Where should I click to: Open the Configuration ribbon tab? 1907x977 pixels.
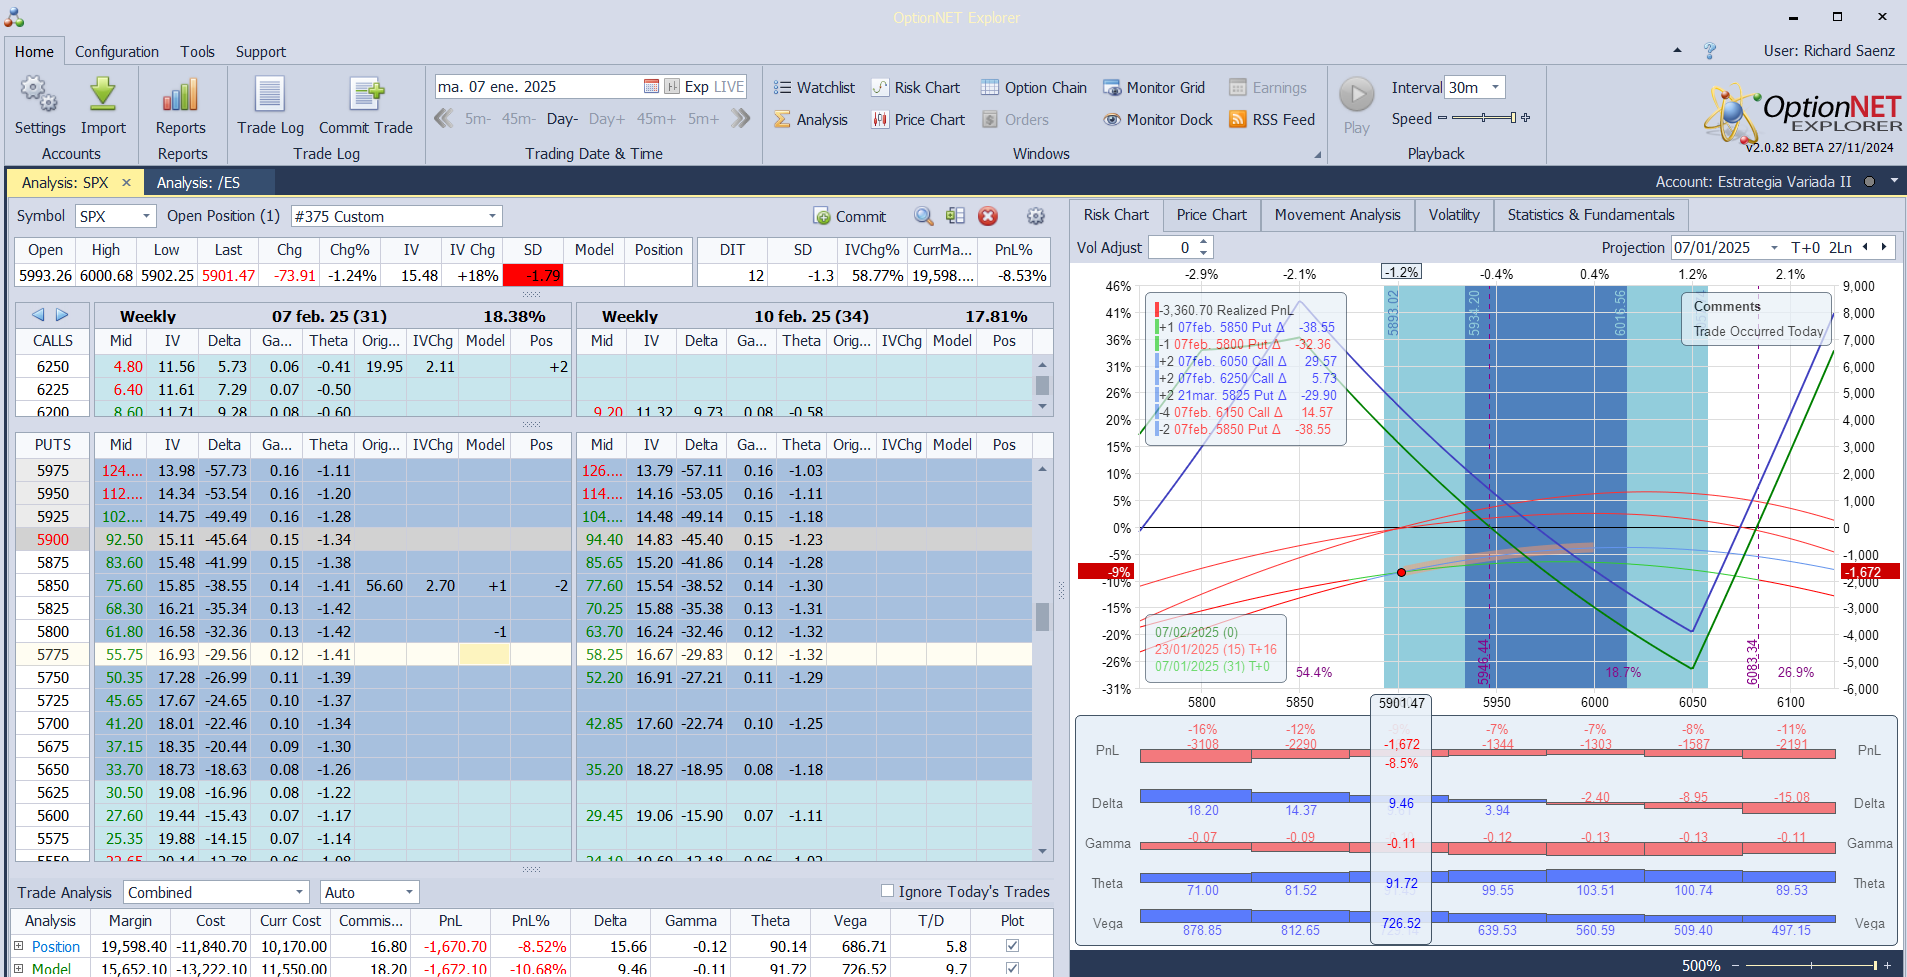[x=116, y=52]
